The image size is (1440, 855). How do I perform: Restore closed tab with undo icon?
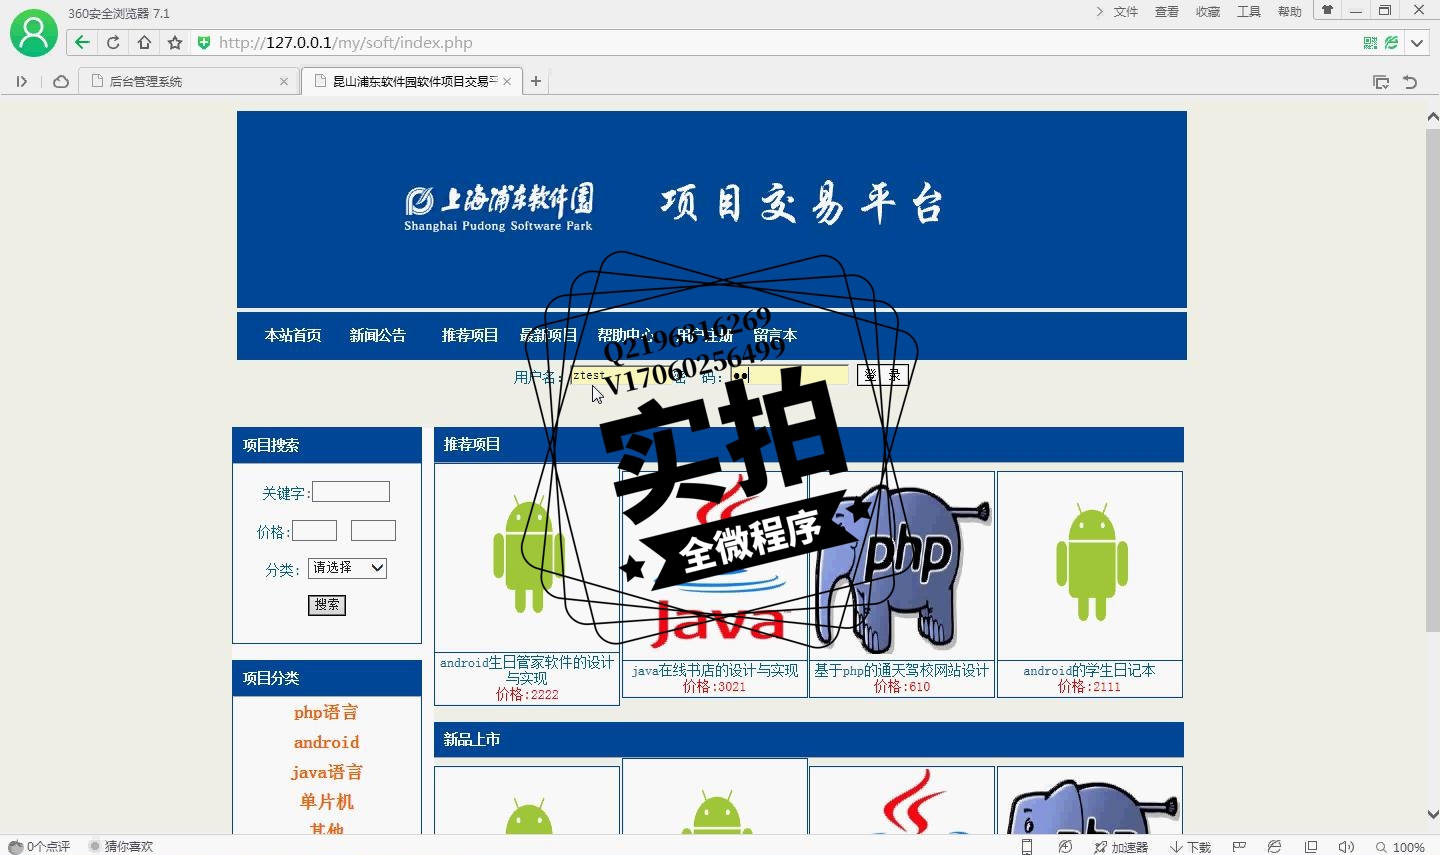[1410, 82]
